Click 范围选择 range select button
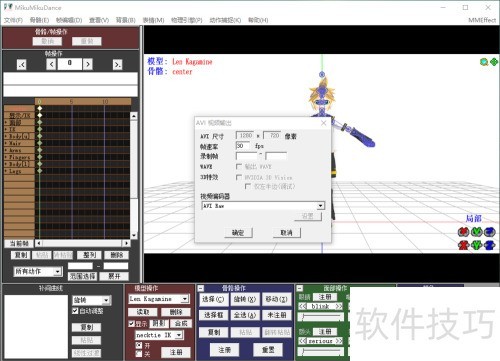This screenshot has height=361, width=500. 82,276
